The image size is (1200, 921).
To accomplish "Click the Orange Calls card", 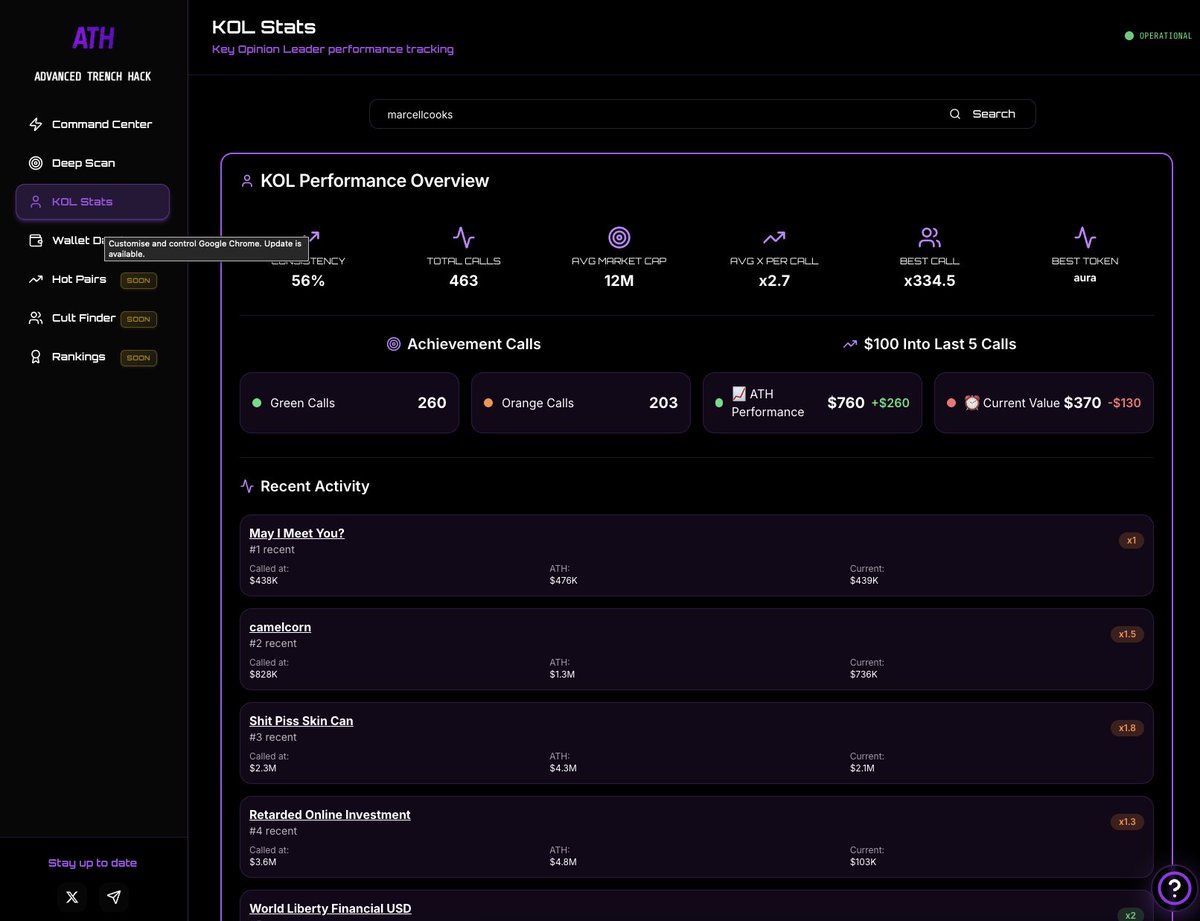I will pyautogui.click(x=581, y=403).
